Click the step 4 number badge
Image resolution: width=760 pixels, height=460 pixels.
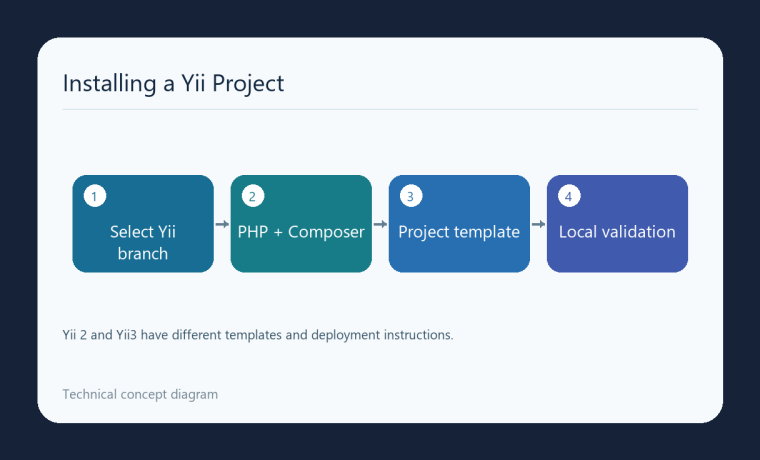569,196
